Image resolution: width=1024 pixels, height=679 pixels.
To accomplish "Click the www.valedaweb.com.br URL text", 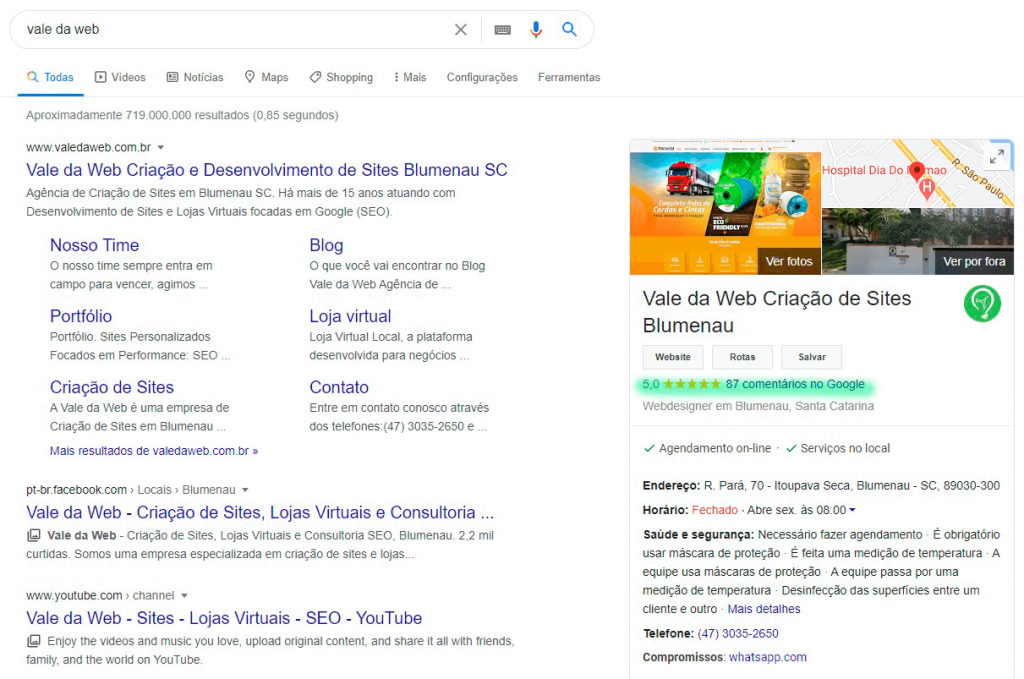I will tap(88, 148).
